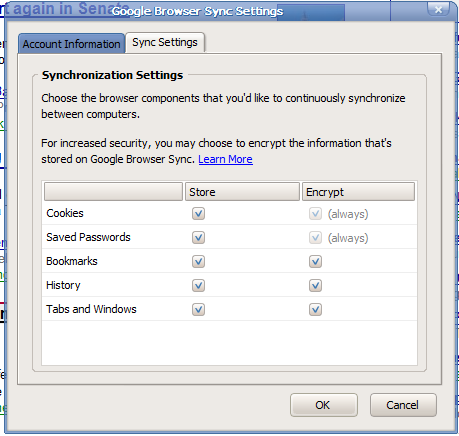Viewport: 459px width, 436px height.
Task: Click the always-on Encrypt checkbox for Saved Passwords
Action: pyautogui.click(x=315, y=238)
